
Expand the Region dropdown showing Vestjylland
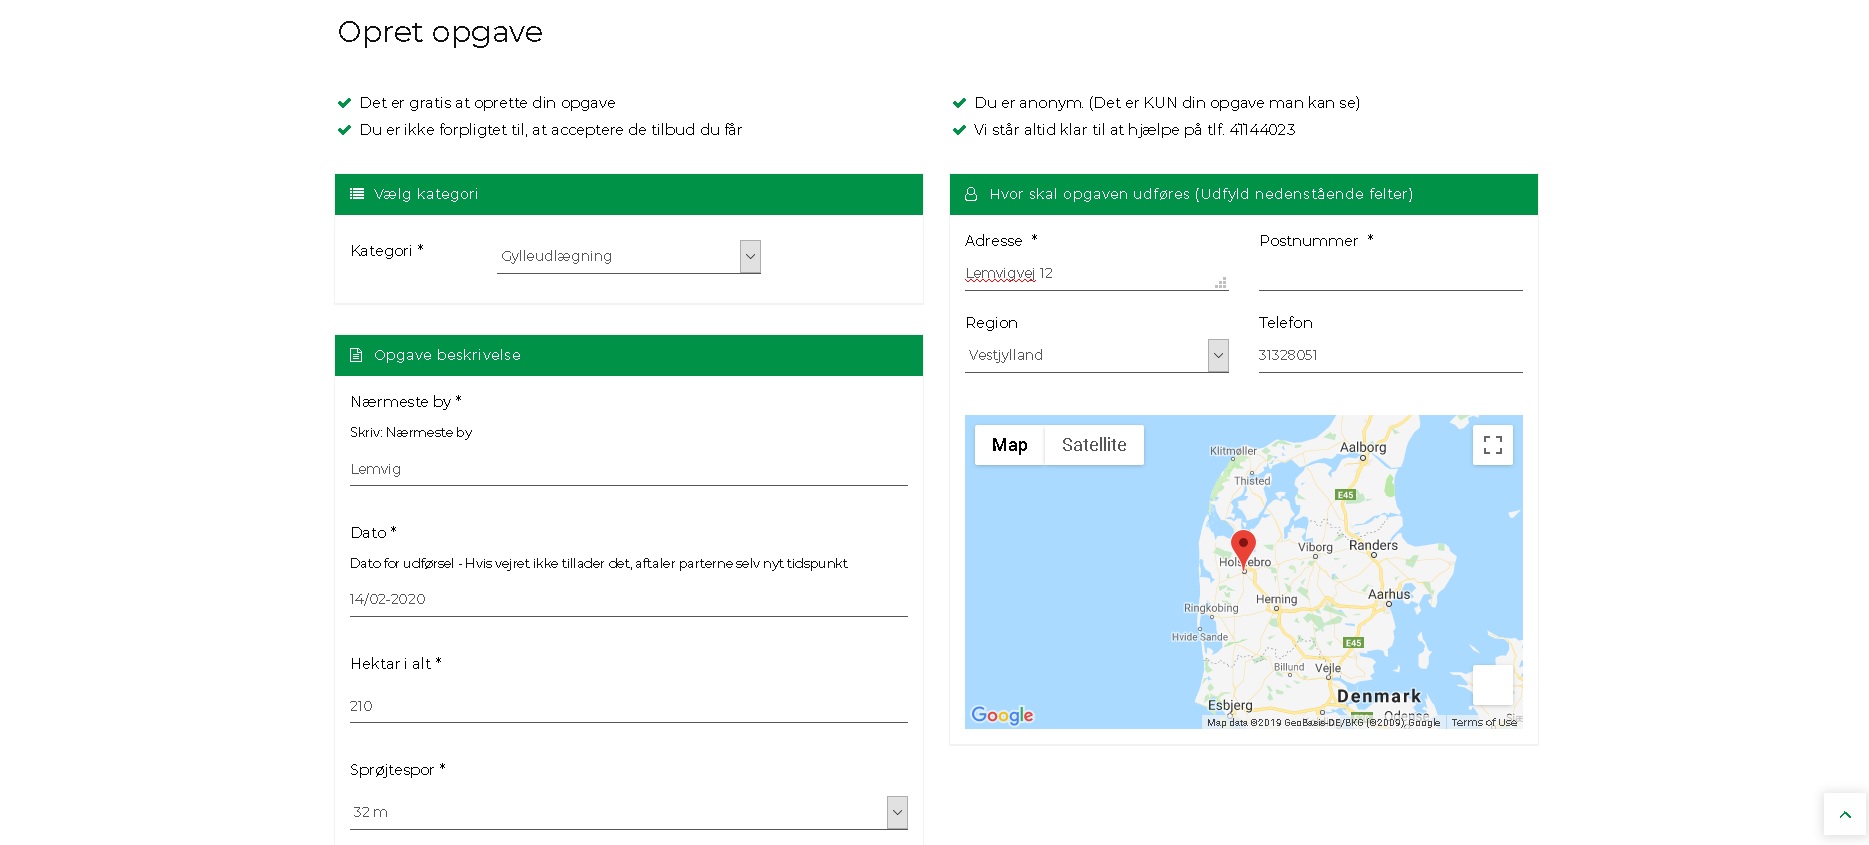click(1096, 355)
